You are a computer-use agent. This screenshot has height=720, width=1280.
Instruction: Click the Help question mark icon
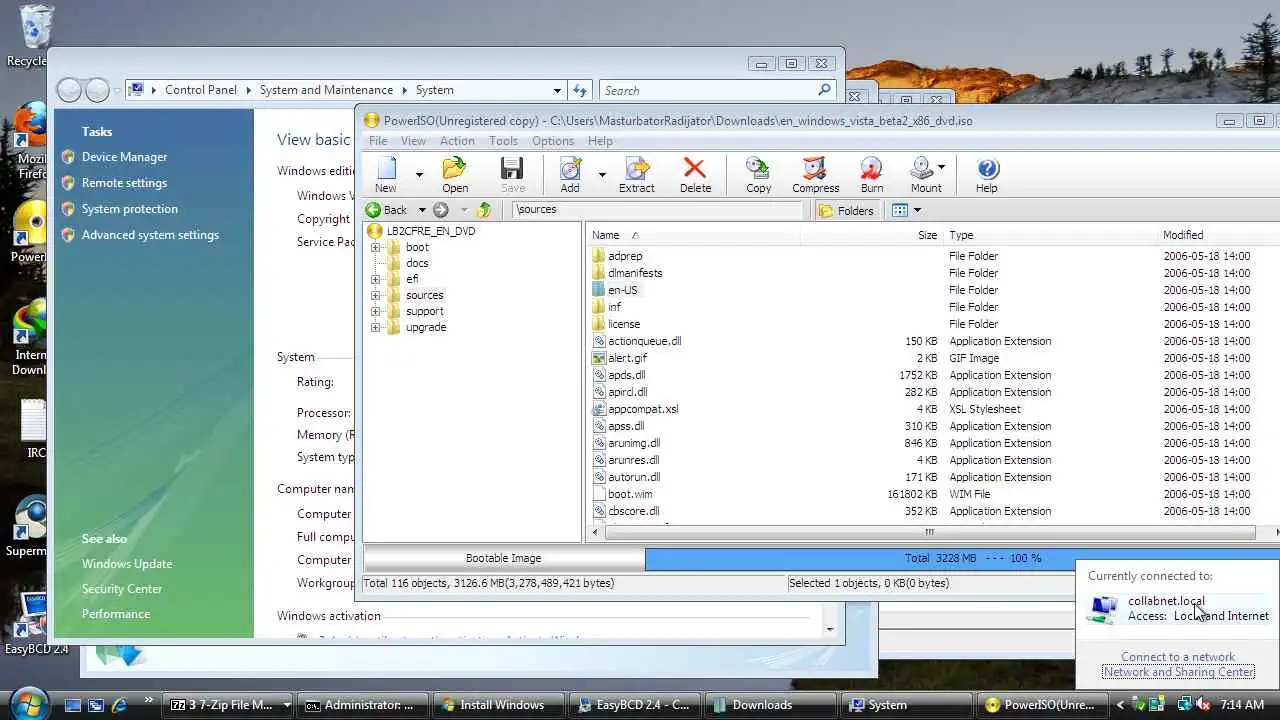pos(987,168)
